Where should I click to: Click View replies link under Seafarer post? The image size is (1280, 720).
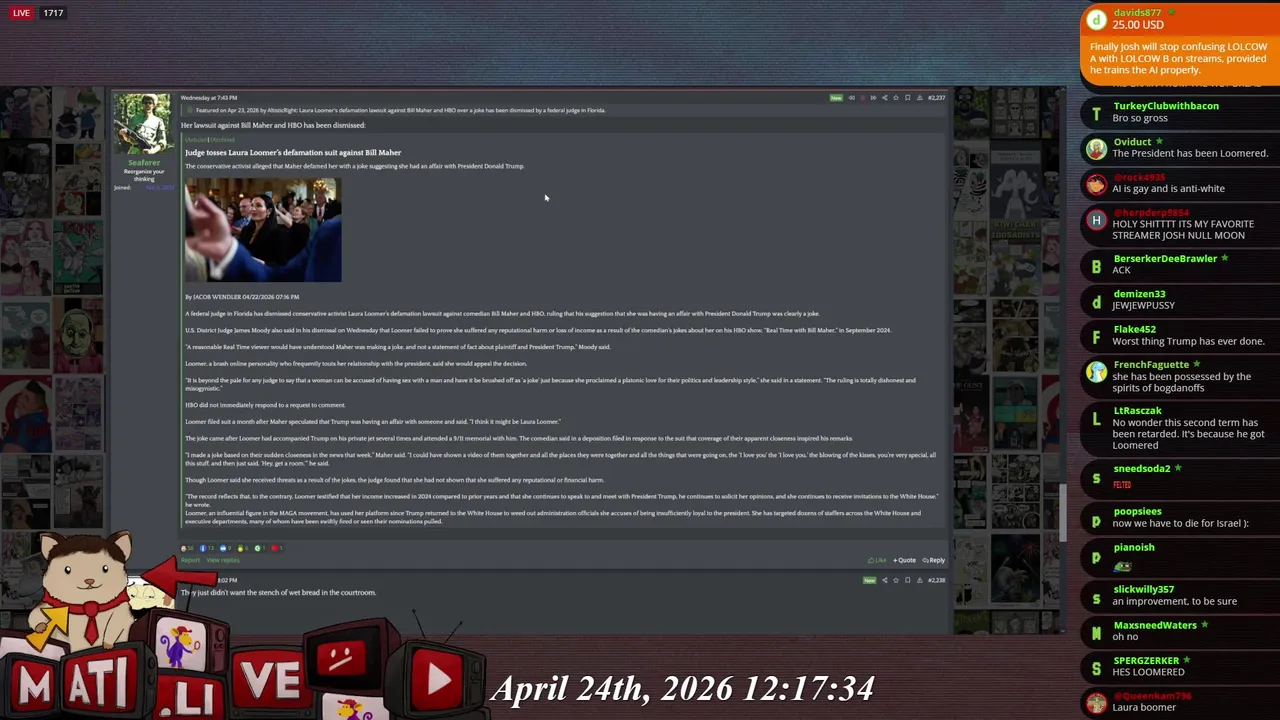coord(223,560)
